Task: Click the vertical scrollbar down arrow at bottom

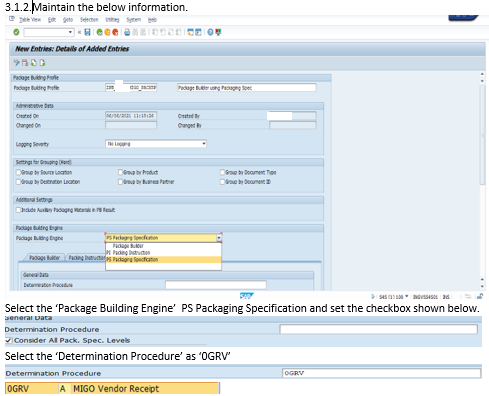Action: click(x=482, y=286)
